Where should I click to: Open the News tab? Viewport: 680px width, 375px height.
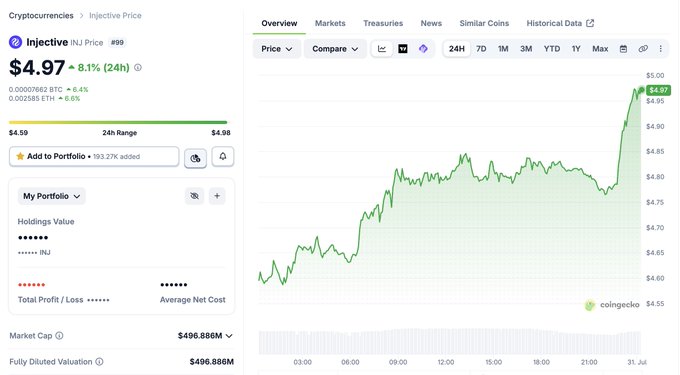[x=431, y=23]
